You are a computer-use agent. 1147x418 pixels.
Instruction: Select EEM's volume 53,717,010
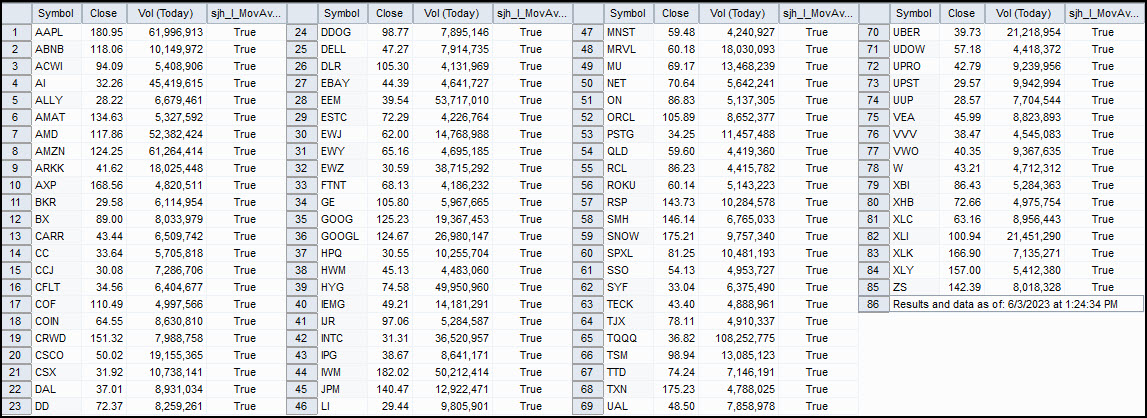[453, 100]
